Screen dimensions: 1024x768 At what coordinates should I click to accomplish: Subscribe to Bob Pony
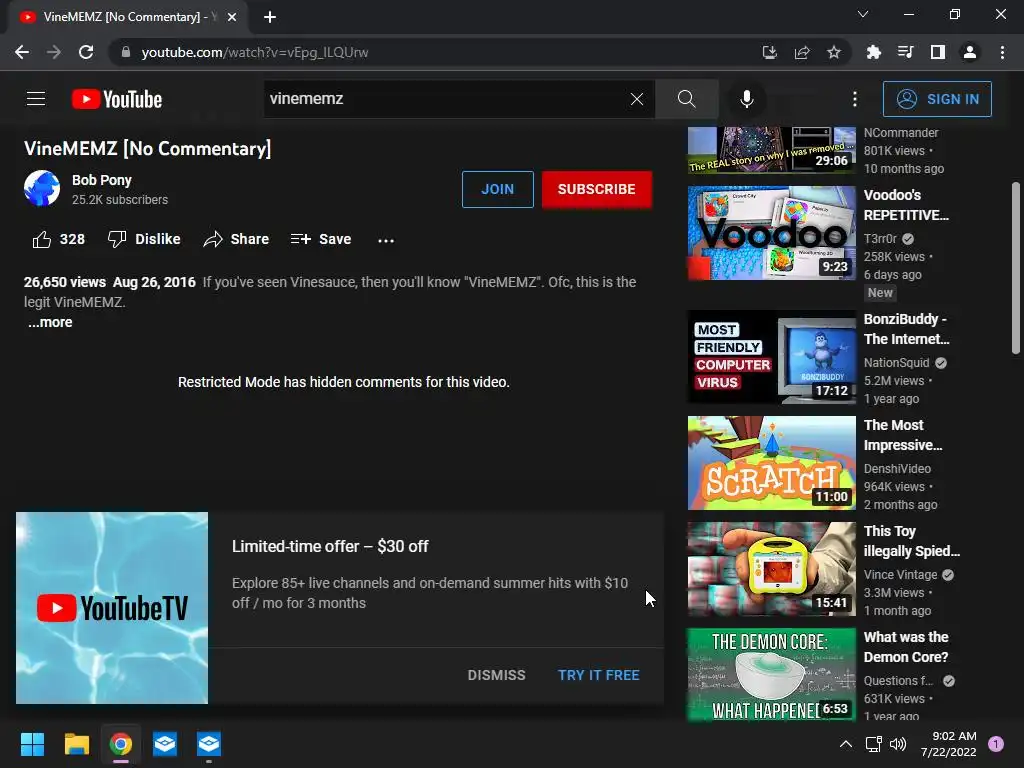[x=596, y=189]
